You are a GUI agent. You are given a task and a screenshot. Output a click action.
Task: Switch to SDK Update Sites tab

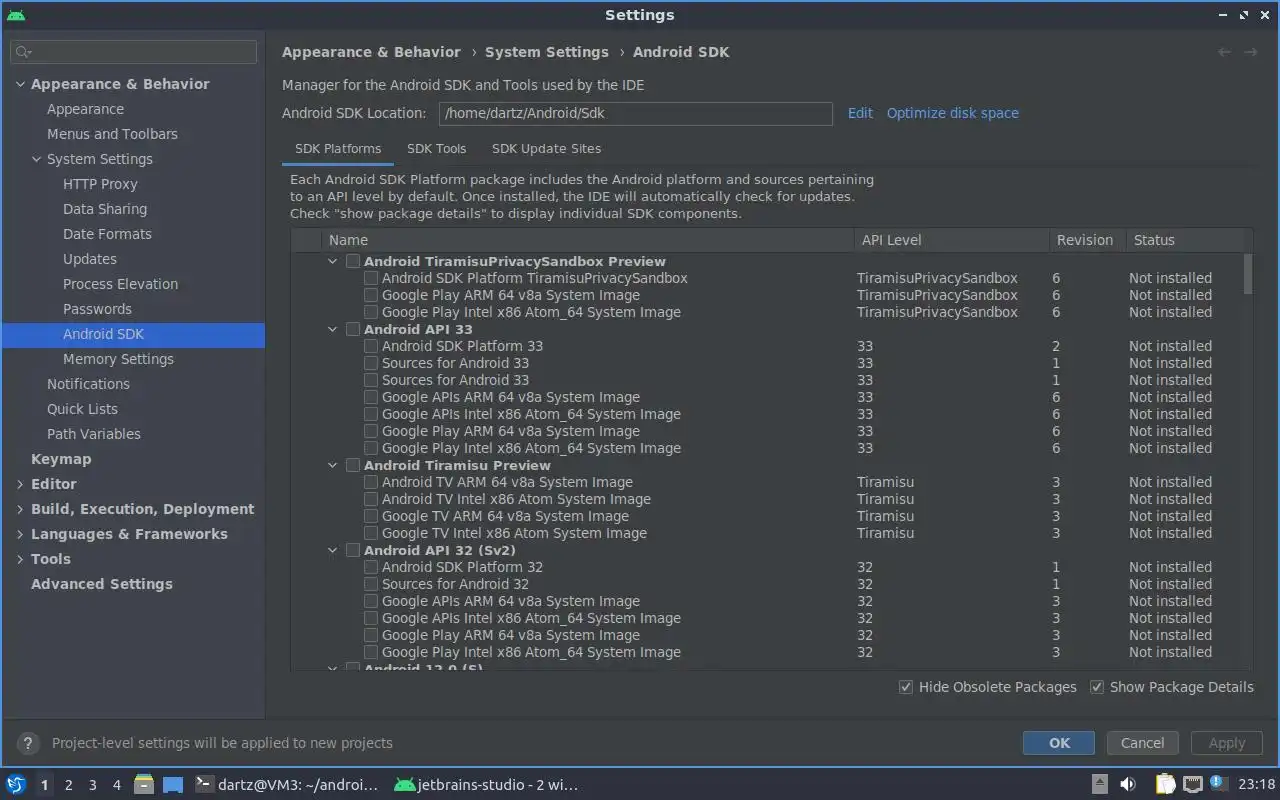pos(546,148)
